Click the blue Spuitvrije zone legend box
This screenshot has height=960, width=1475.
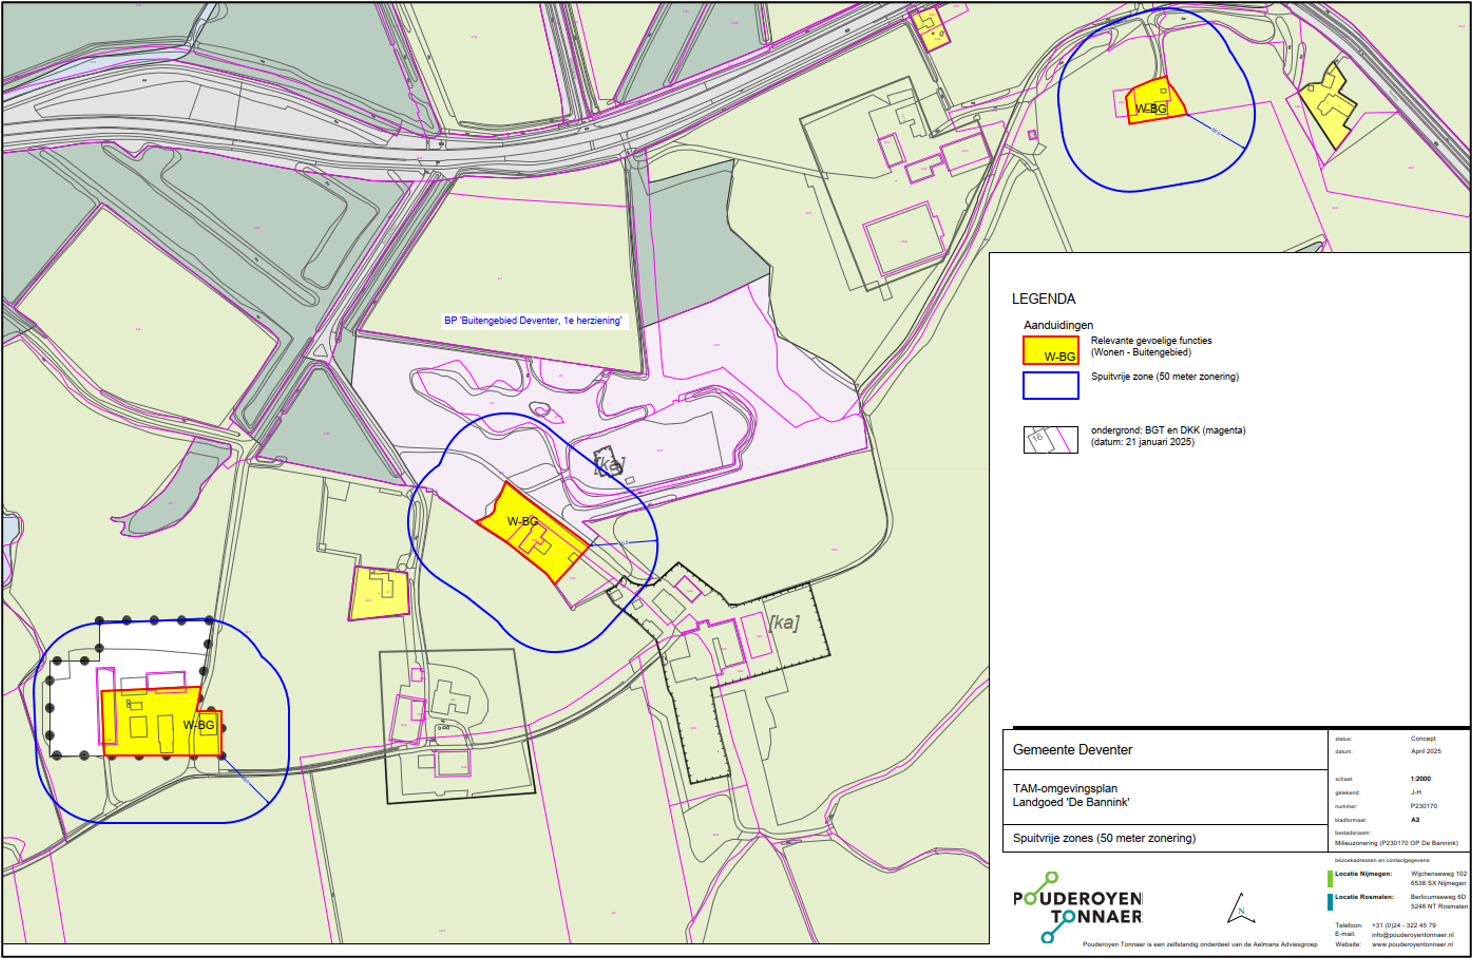(x=1050, y=385)
